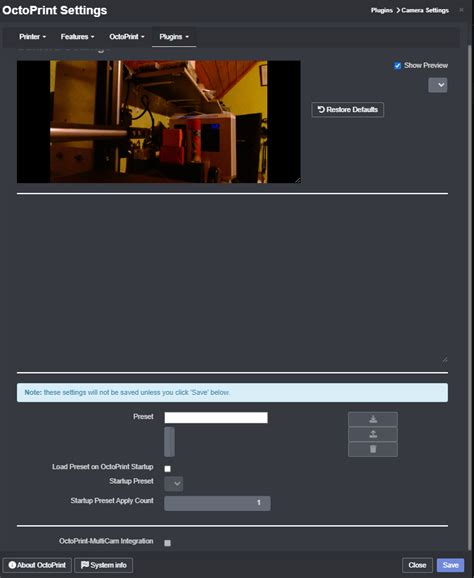Enable Load Preset on OctoPrint Startup
This screenshot has height=578, width=474.
point(167,469)
